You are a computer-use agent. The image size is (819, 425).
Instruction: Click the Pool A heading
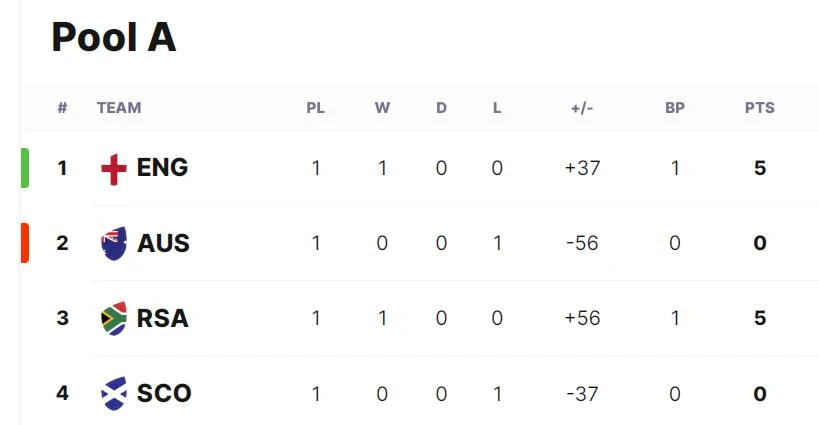(x=114, y=37)
